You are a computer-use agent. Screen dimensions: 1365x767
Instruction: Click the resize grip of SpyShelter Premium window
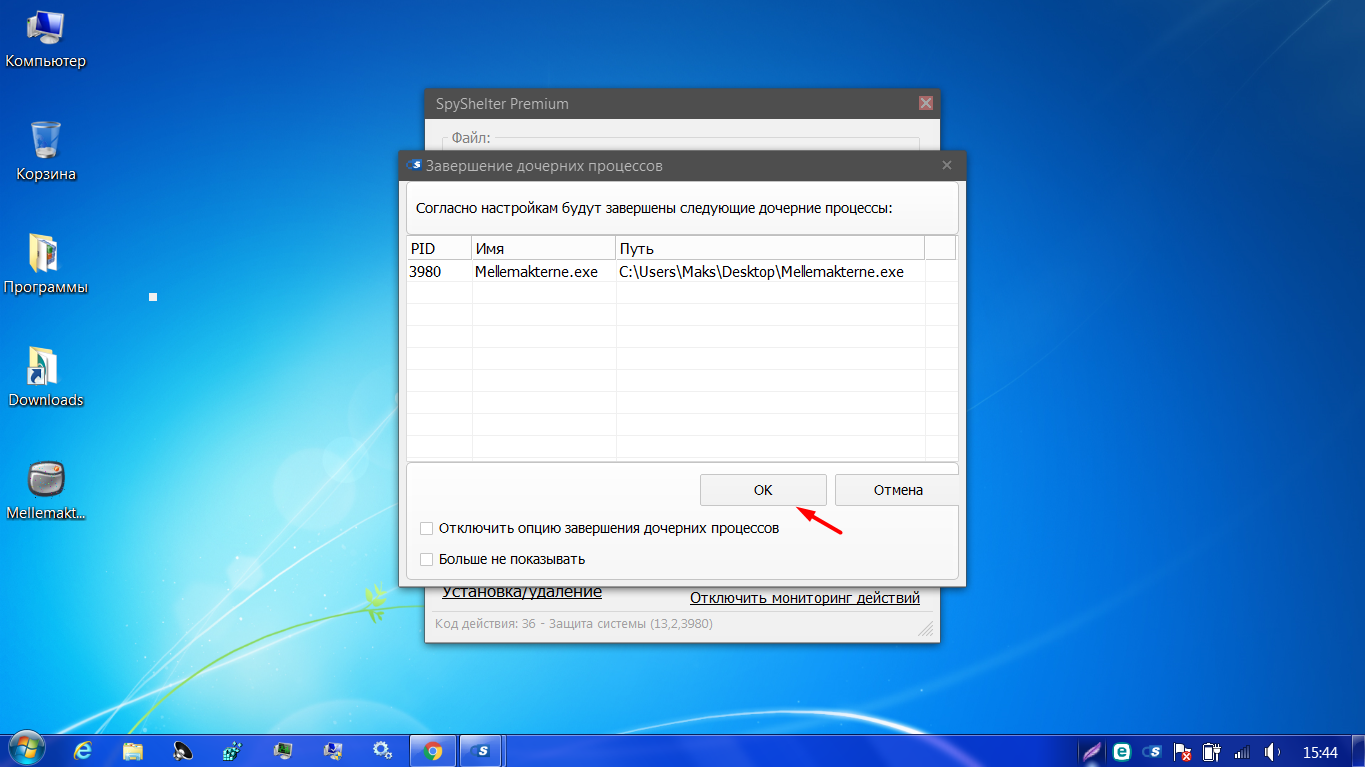[x=927, y=630]
